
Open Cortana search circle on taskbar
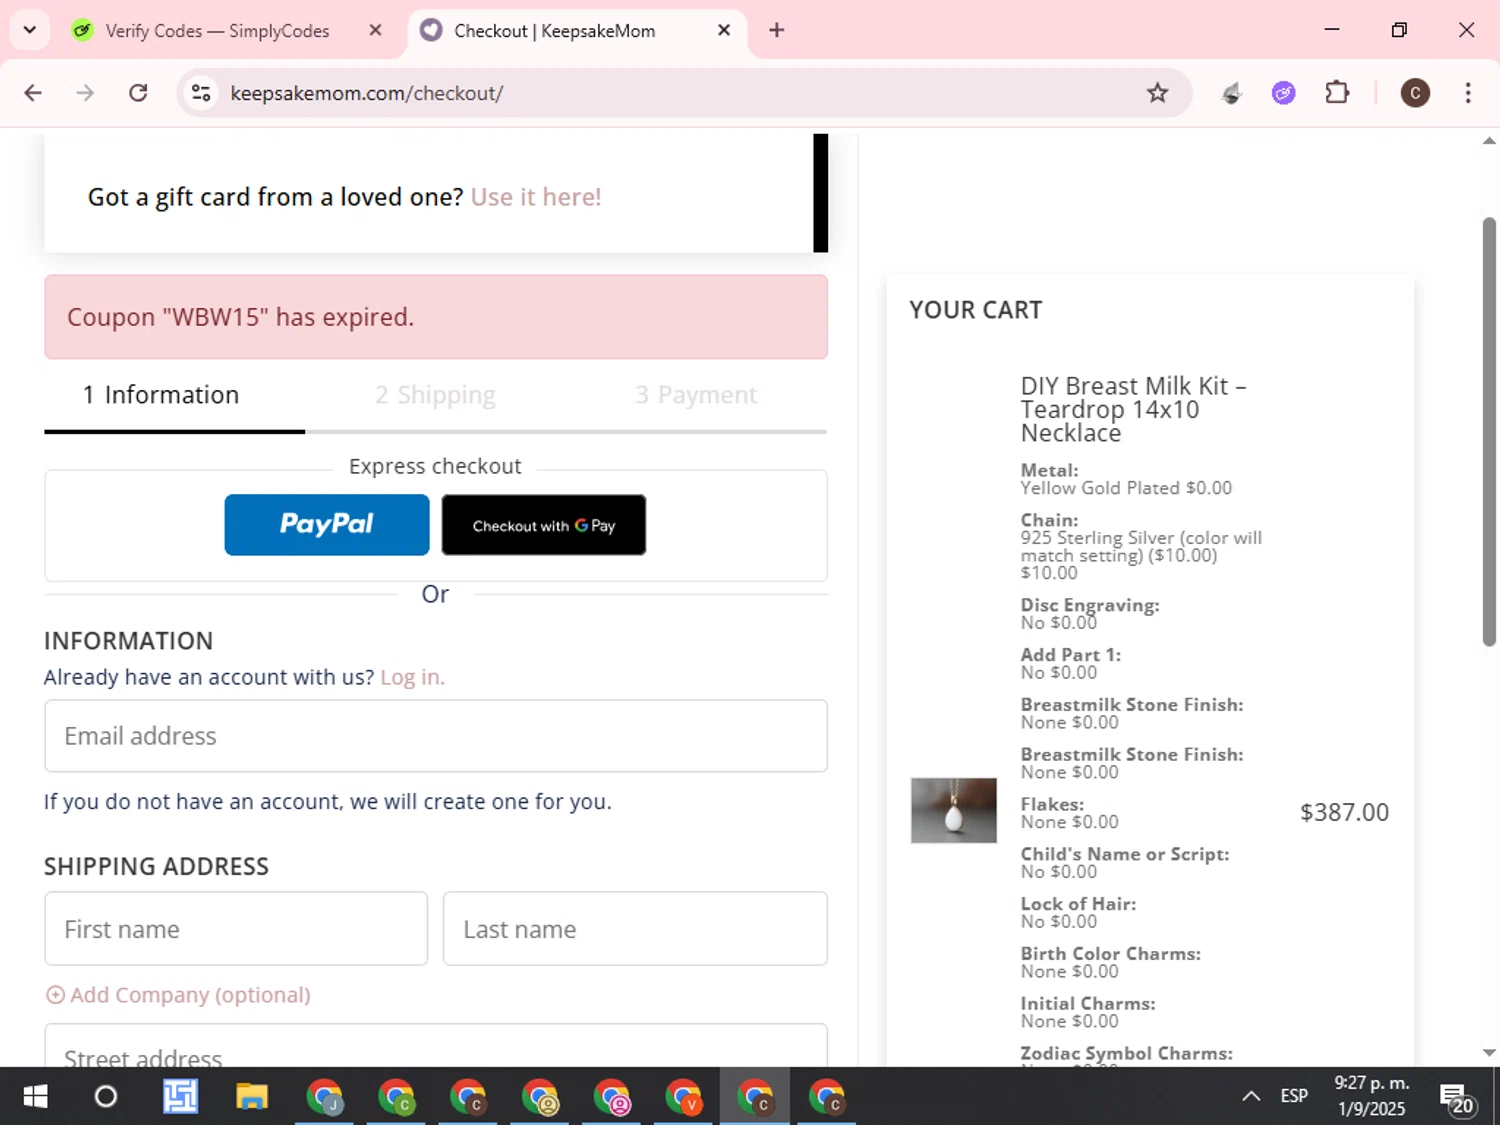coord(105,1097)
